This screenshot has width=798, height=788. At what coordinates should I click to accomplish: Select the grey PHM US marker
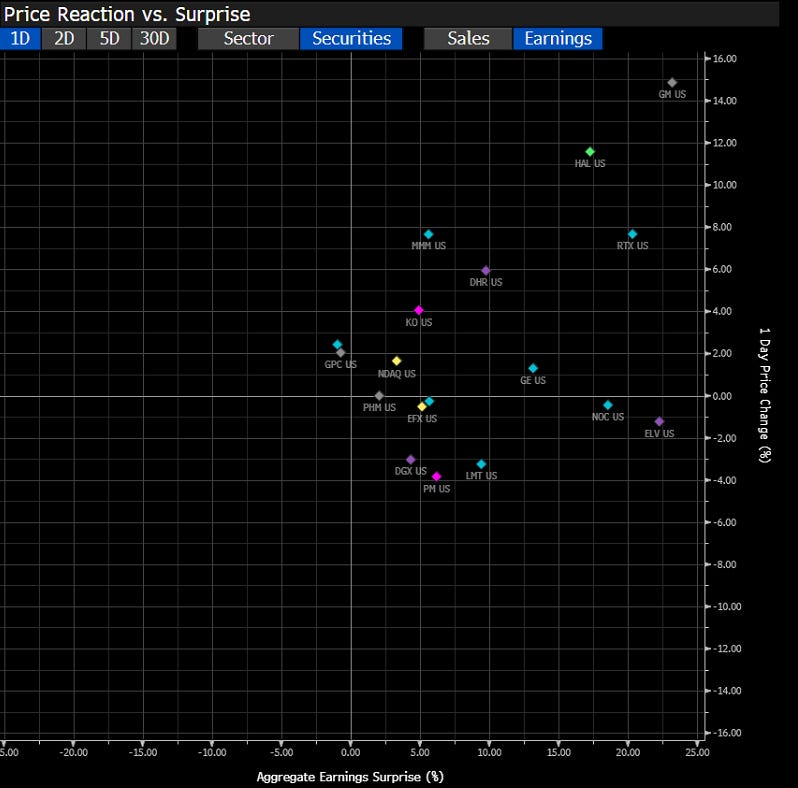(379, 396)
